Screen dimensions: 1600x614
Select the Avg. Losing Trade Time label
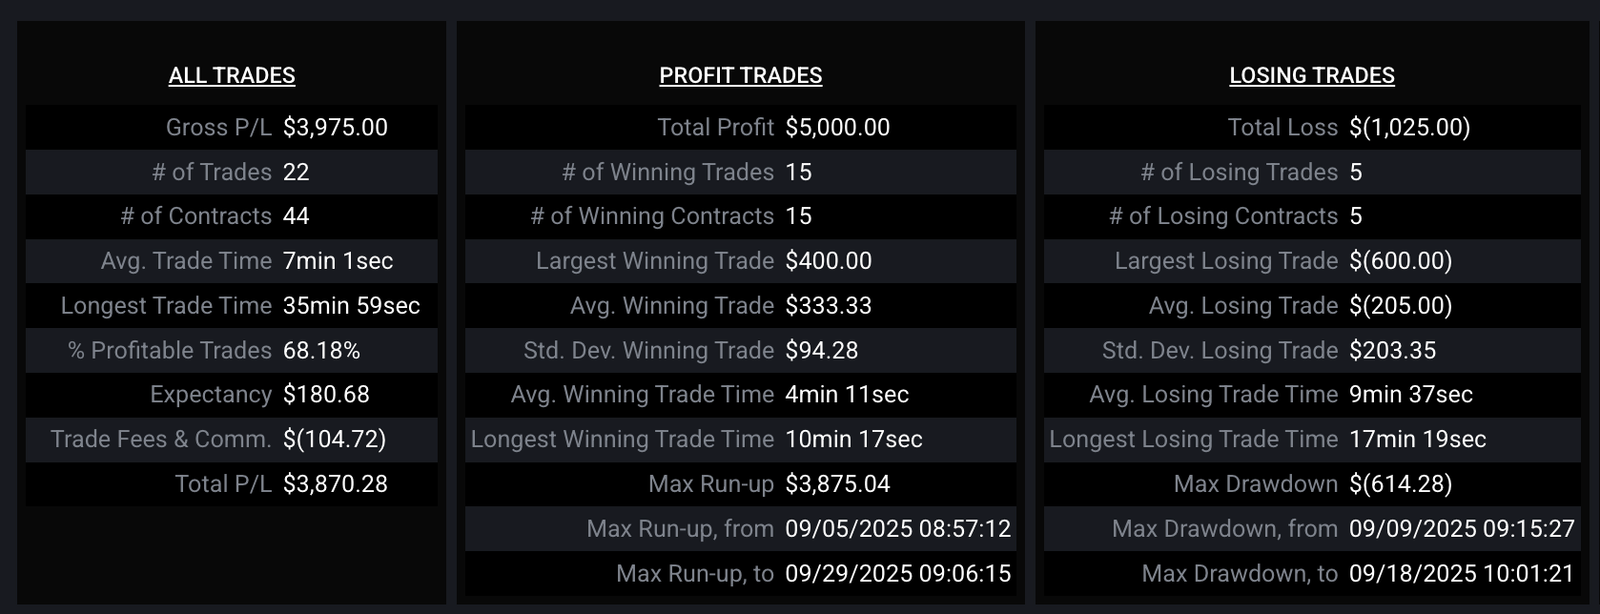(x=1213, y=395)
